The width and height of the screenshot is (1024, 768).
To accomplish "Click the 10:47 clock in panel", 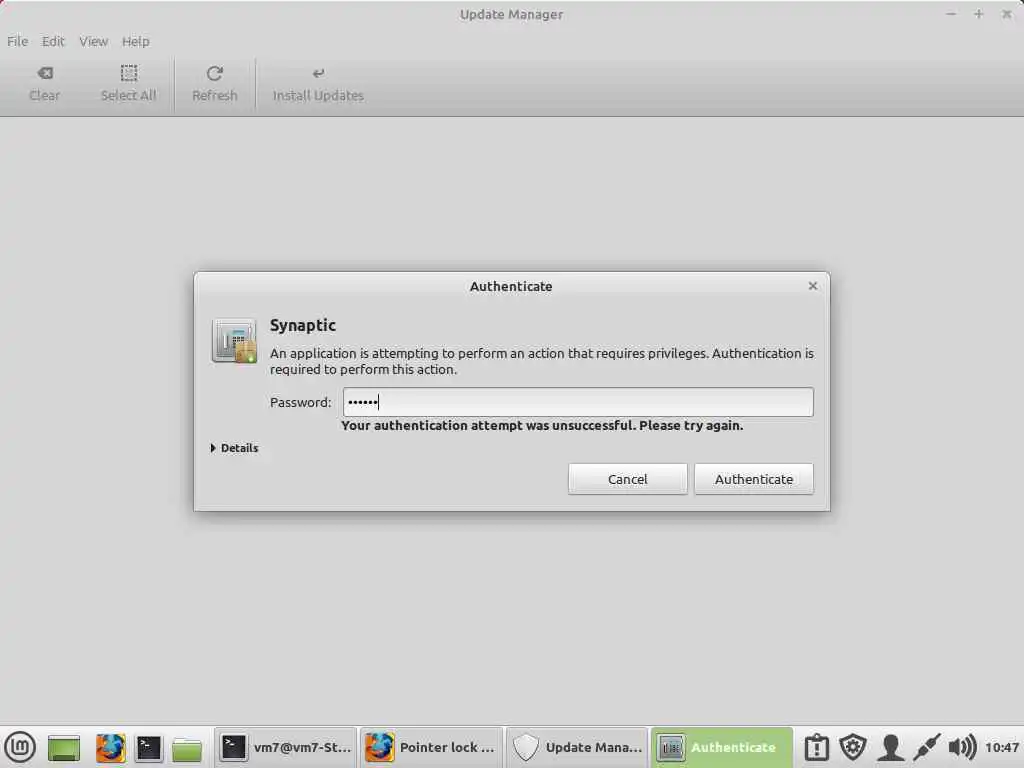I will pyautogui.click(x=1002, y=747).
